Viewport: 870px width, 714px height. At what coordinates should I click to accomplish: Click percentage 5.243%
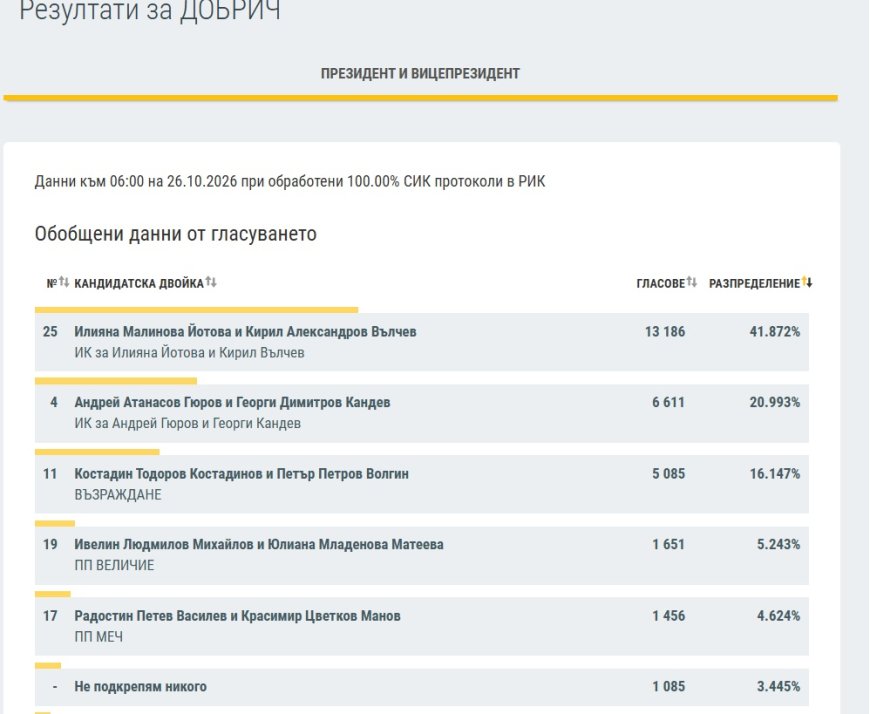[778, 544]
